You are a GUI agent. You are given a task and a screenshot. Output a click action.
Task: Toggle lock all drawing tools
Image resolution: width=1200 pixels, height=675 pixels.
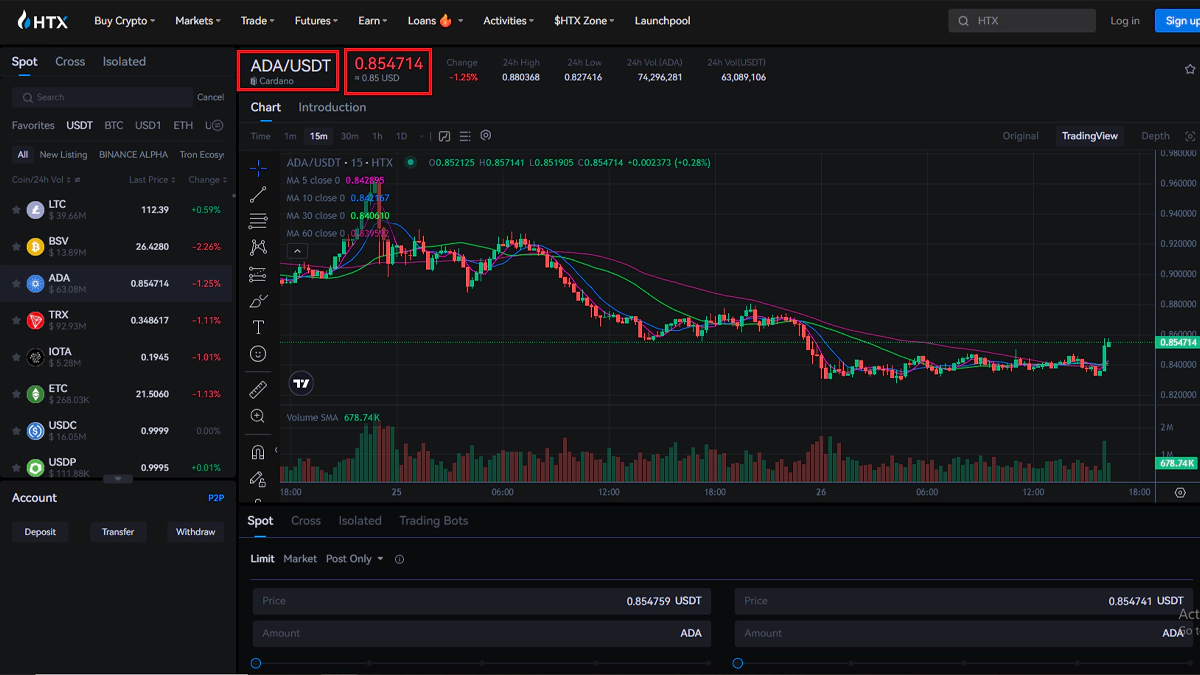pyautogui.click(x=258, y=479)
